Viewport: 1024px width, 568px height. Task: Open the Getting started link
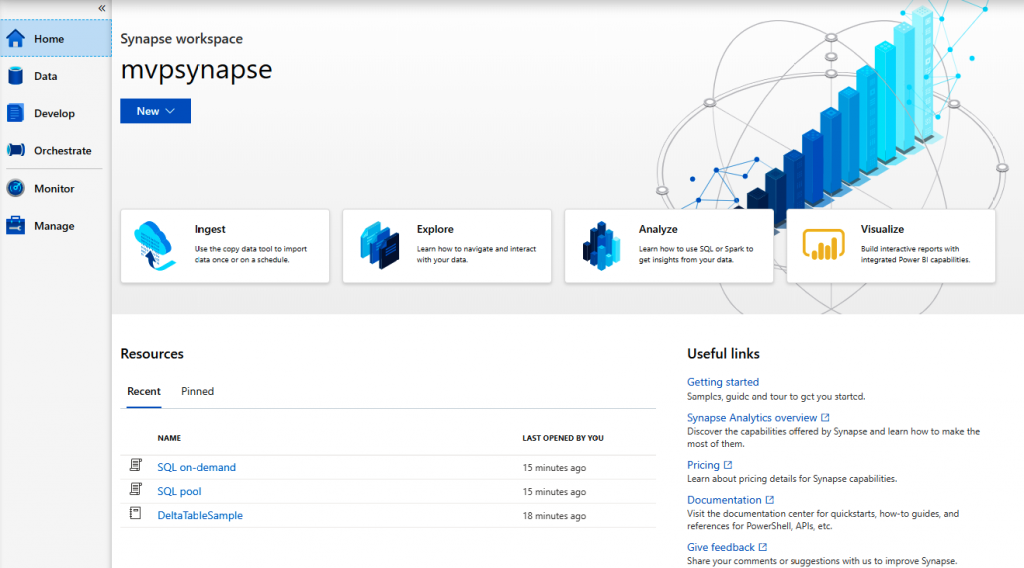click(722, 382)
